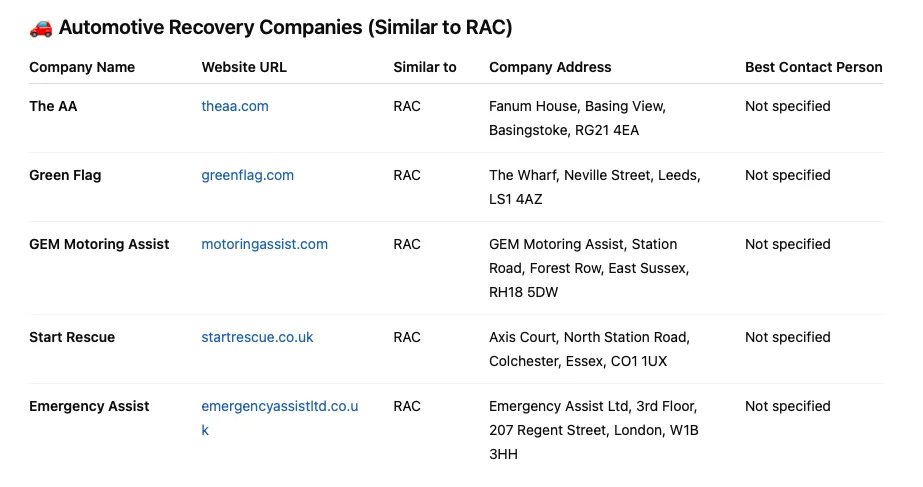
Task: Open the theaa.com link
Action: coord(235,106)
